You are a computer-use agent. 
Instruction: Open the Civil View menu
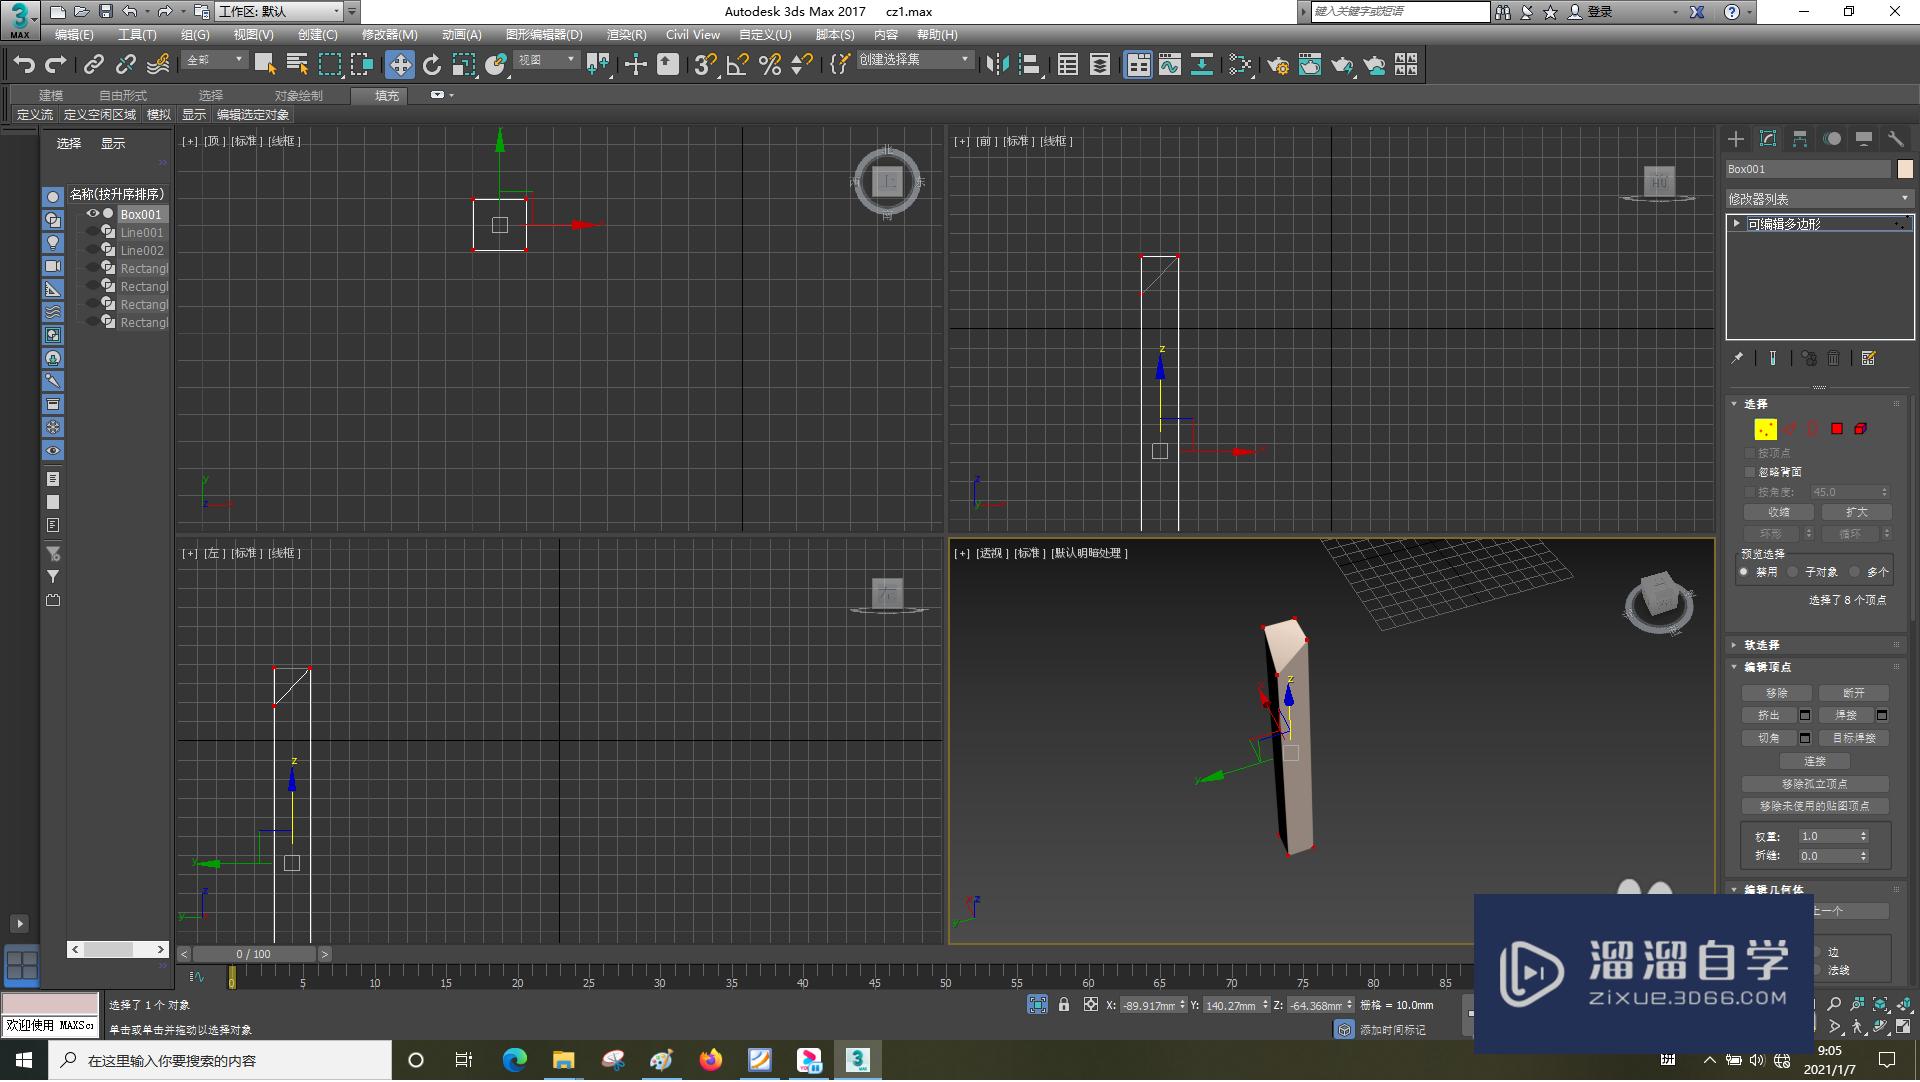(693, 35)
